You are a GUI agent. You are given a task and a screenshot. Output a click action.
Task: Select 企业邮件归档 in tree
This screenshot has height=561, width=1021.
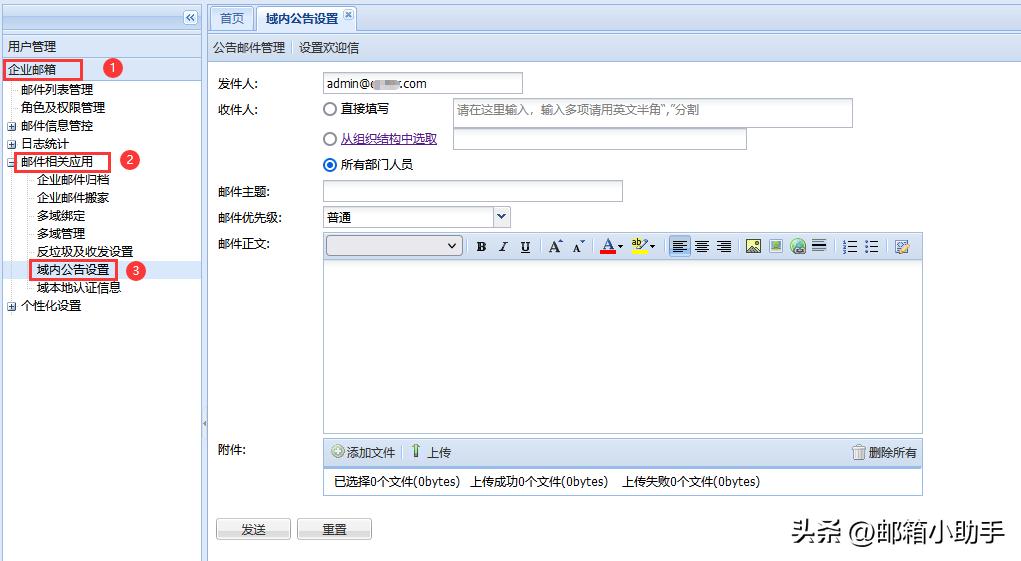click(x=73, y=180)
